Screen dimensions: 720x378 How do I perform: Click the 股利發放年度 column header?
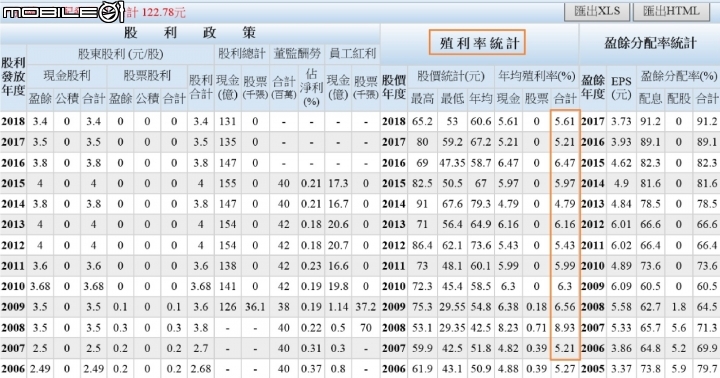pyautogui.click(x=13, y=77)
